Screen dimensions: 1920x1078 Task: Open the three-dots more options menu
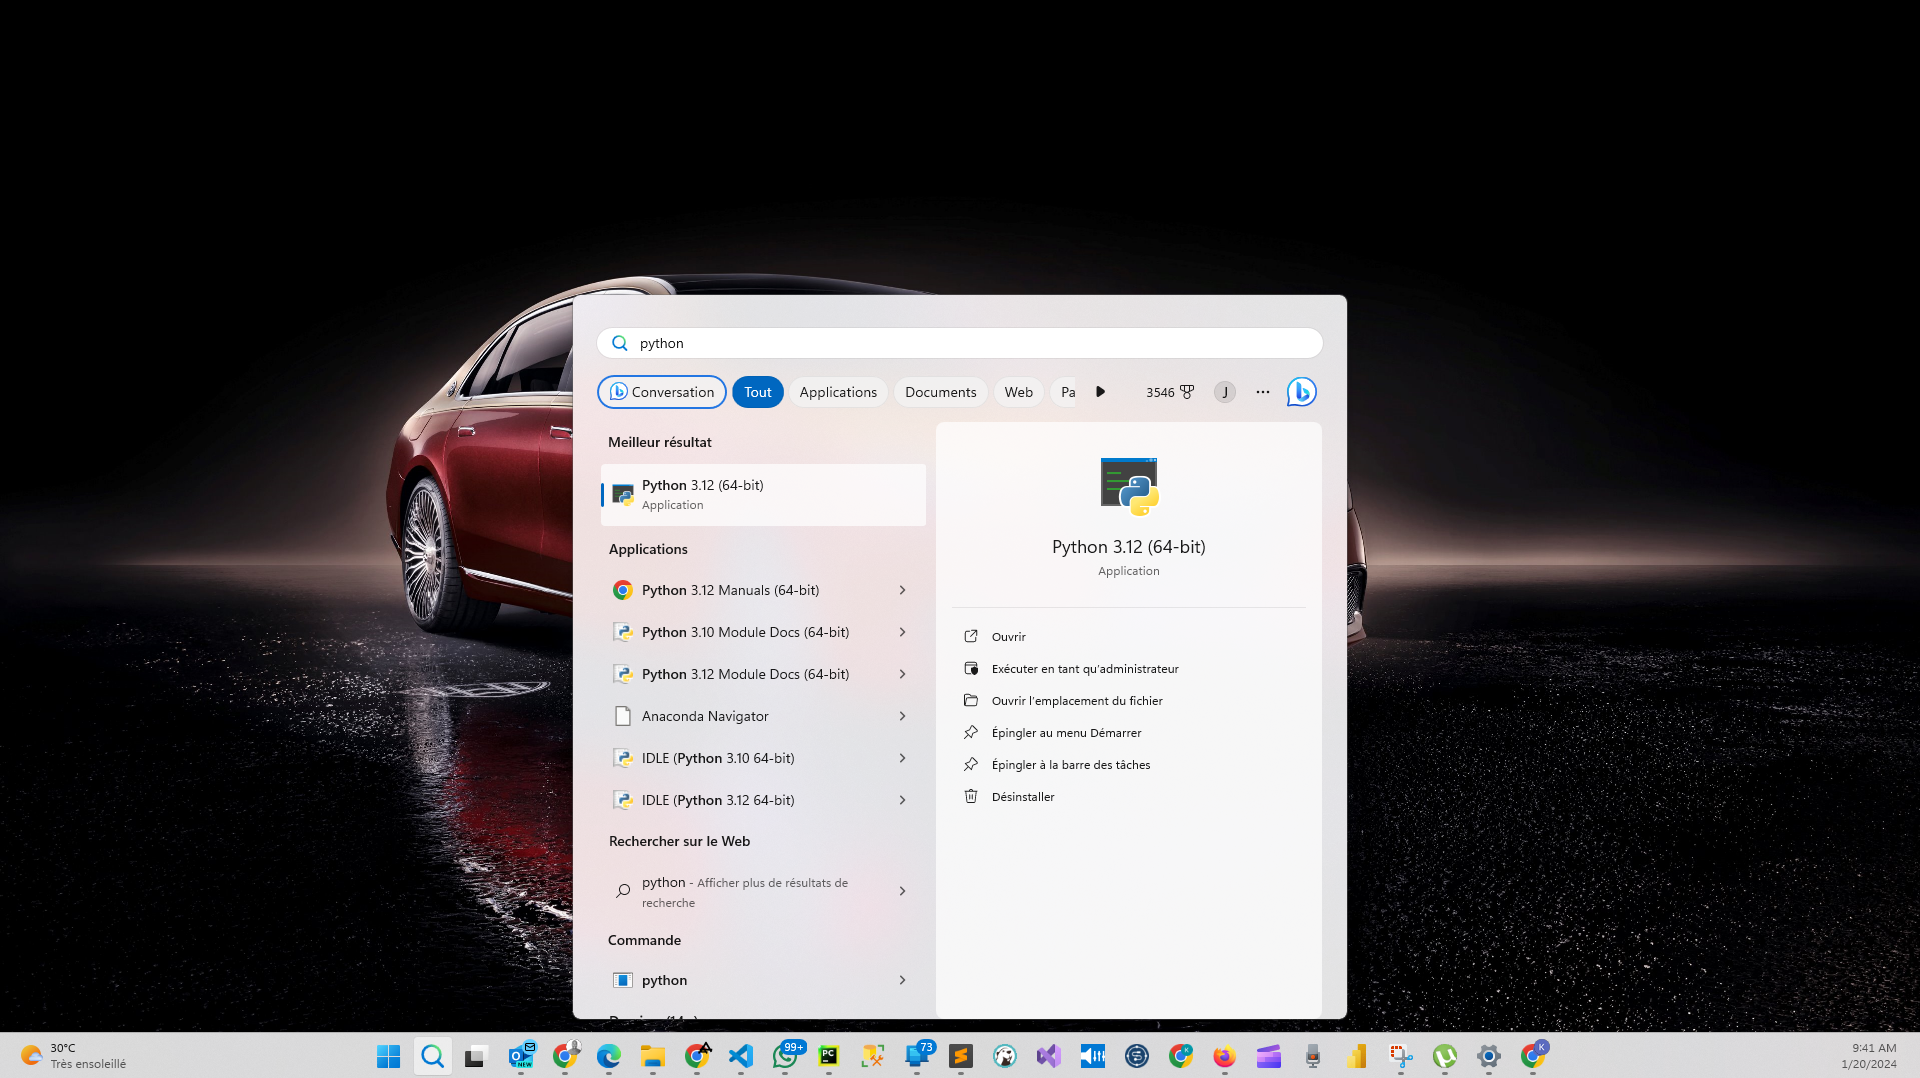1263,392
